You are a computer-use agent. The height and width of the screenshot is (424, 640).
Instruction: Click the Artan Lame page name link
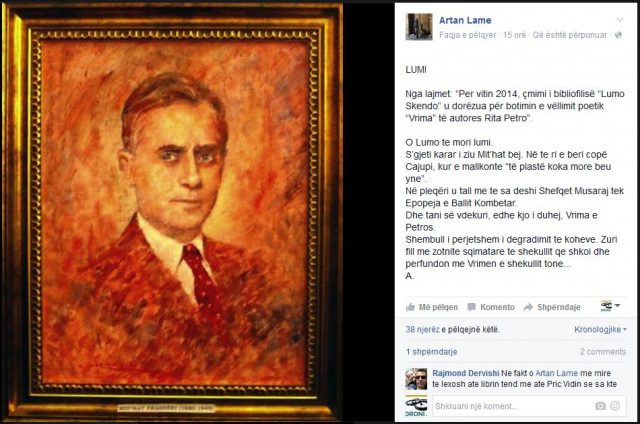coord(465,20)
